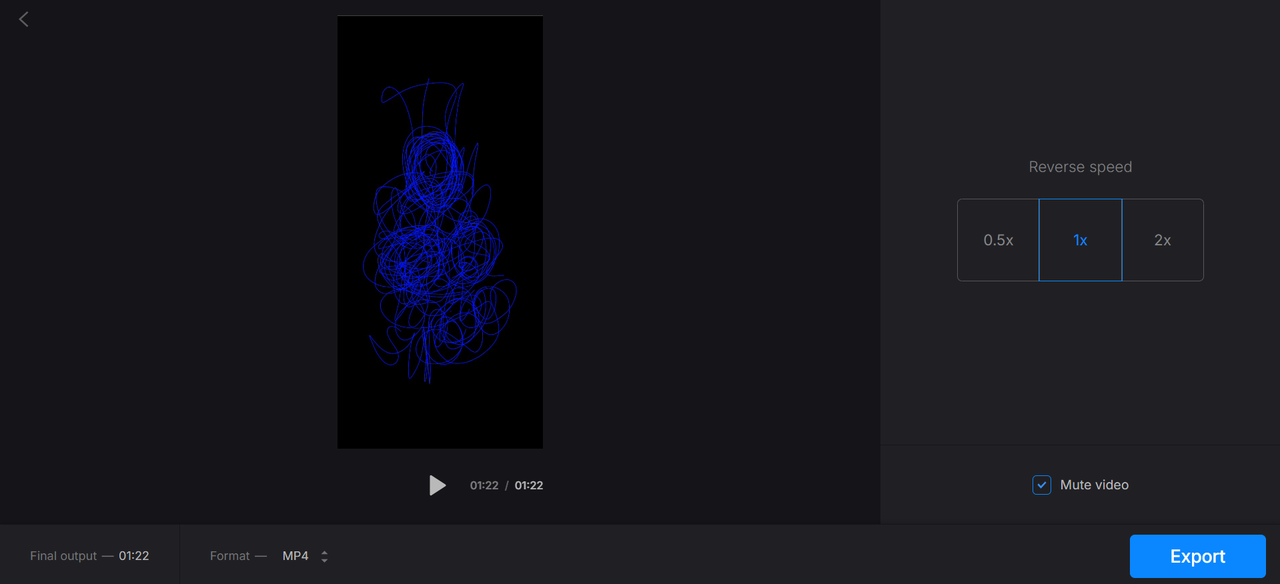Click the Reverse speed heading
1280x584 pixels.
click(x=1080, y=167)
